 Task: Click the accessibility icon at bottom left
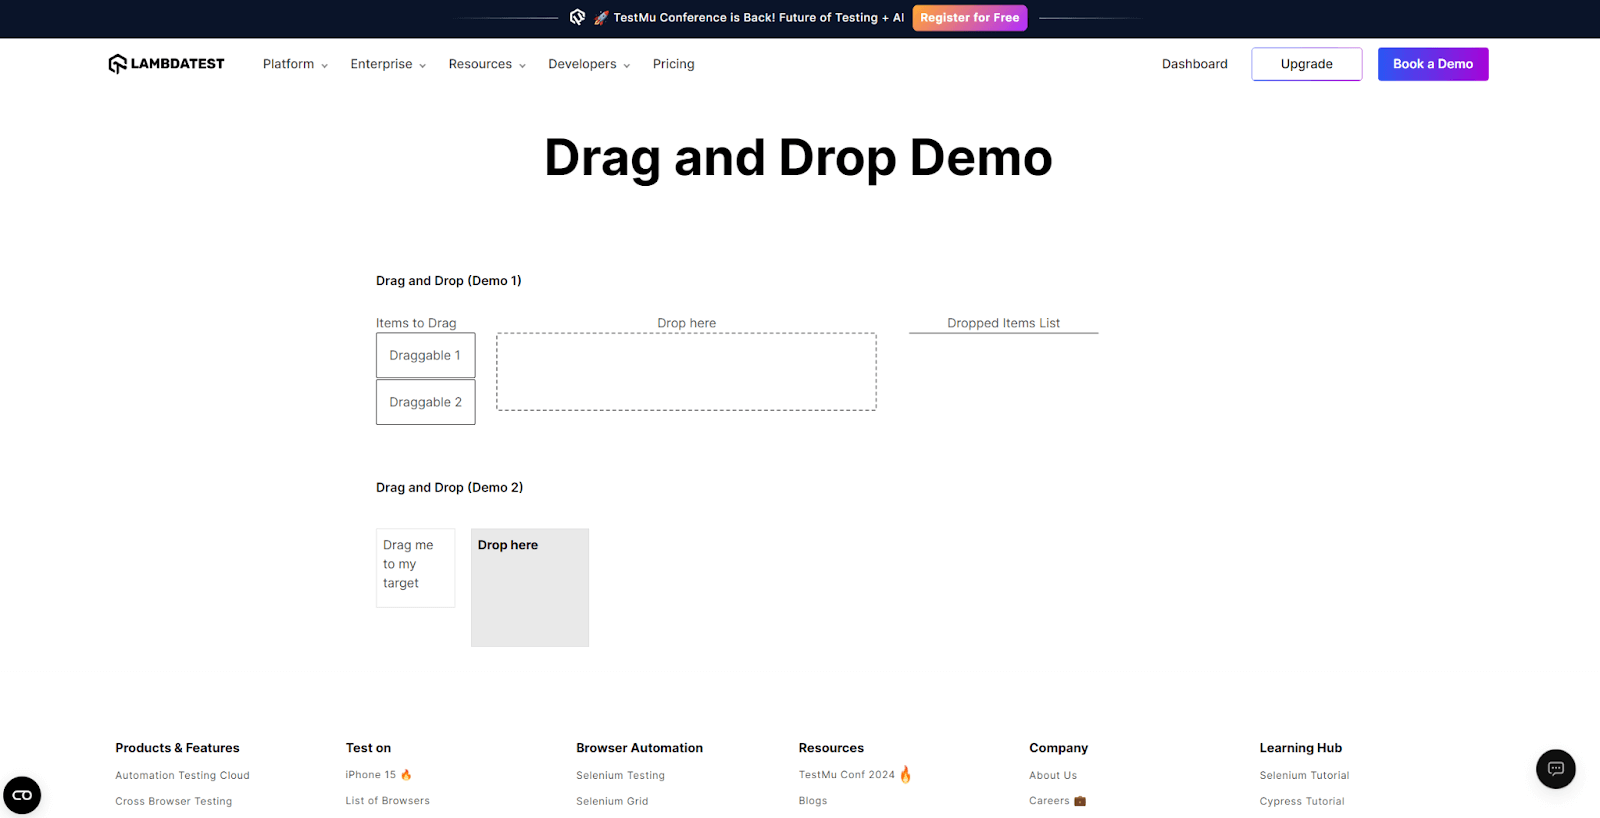(22, 795)
